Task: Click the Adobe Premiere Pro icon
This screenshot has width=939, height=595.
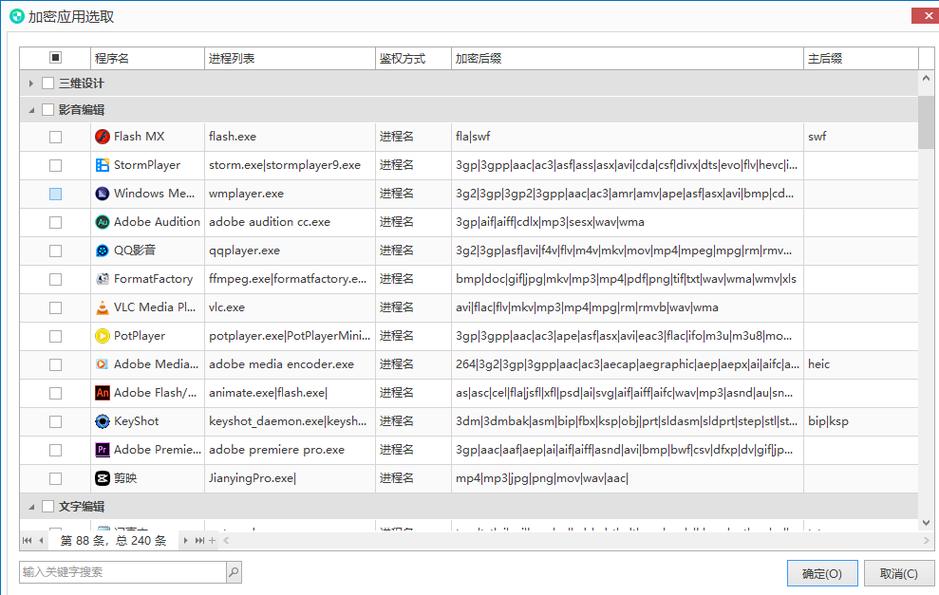Action: point(102,450)
